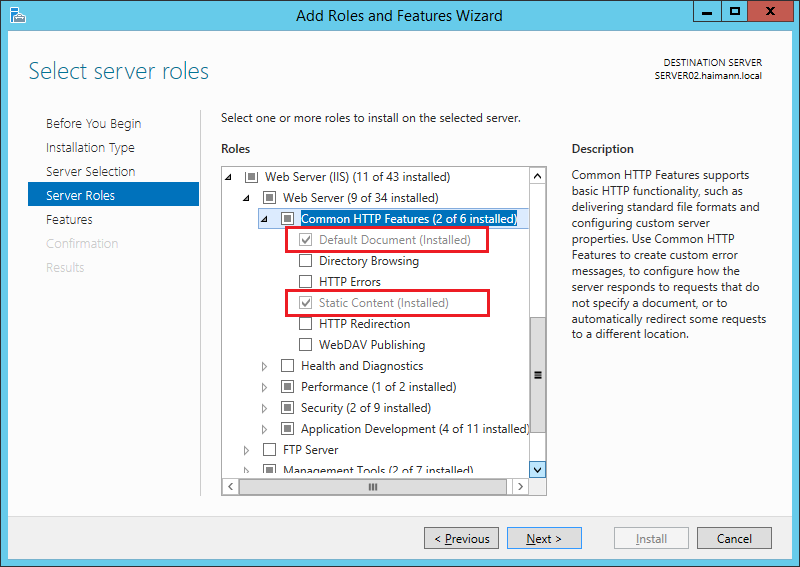Image resolution: width=800 pixels, height=567 pixels.
Task: Select the Default Document (Installed) row text
Action: (x=394, y=240)
